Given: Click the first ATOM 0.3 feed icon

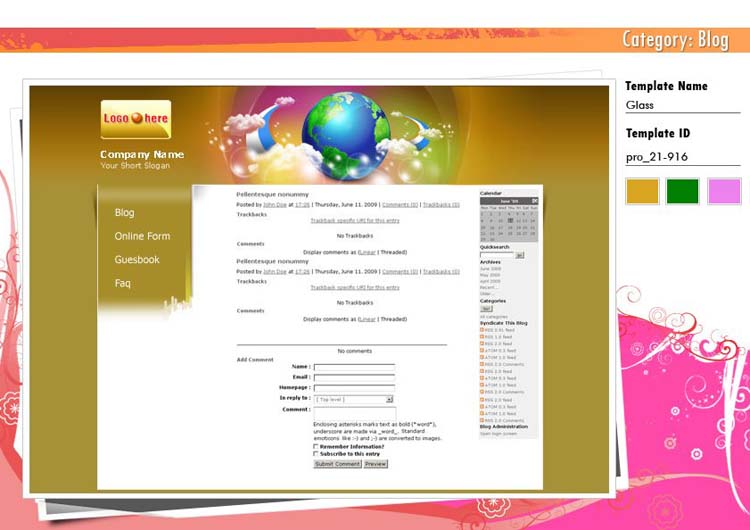Looking at the screenshot, I should pos(482,350).
